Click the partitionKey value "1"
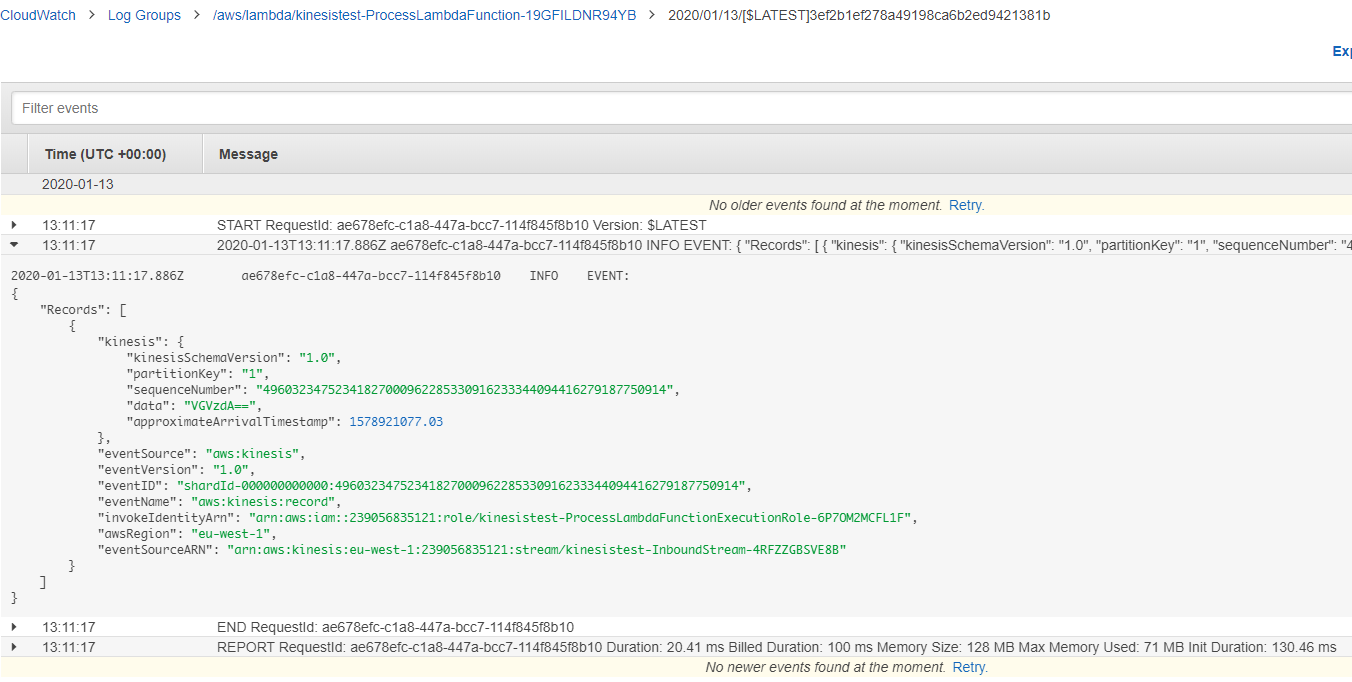1352x682 pixels. coord(252,374)
